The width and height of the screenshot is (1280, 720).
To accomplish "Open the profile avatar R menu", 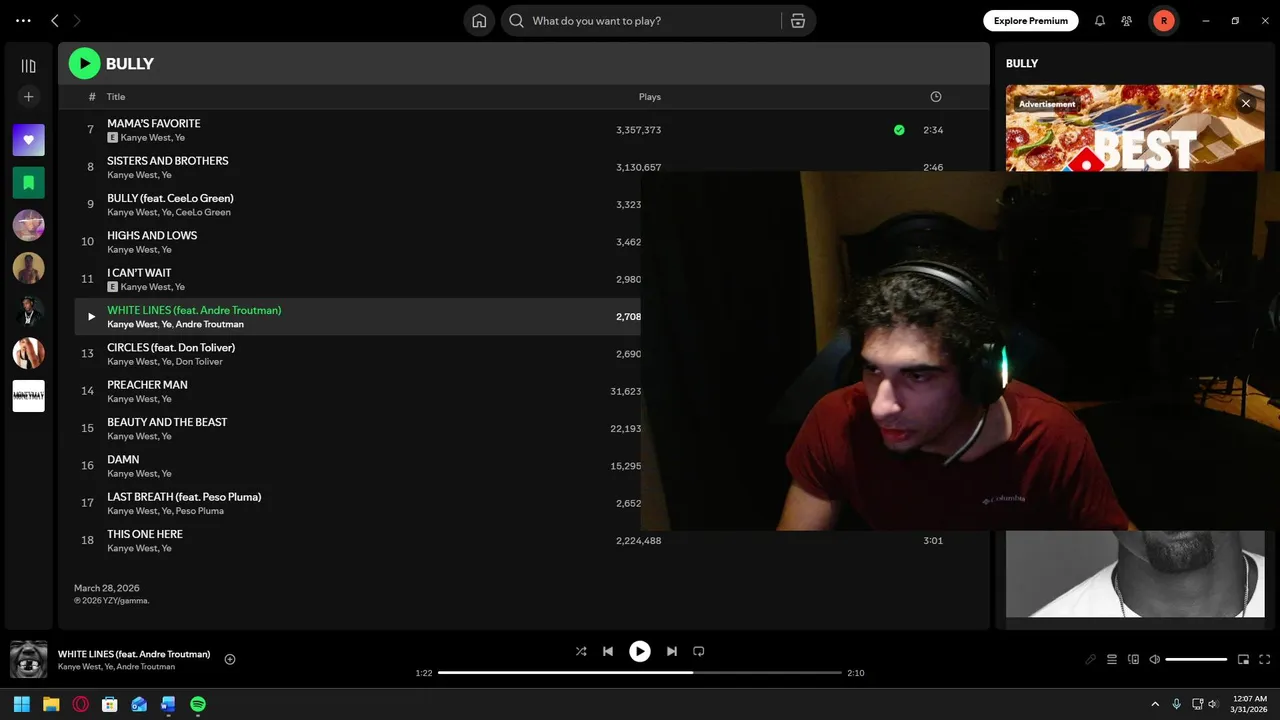I will (x=1163, y=20).
